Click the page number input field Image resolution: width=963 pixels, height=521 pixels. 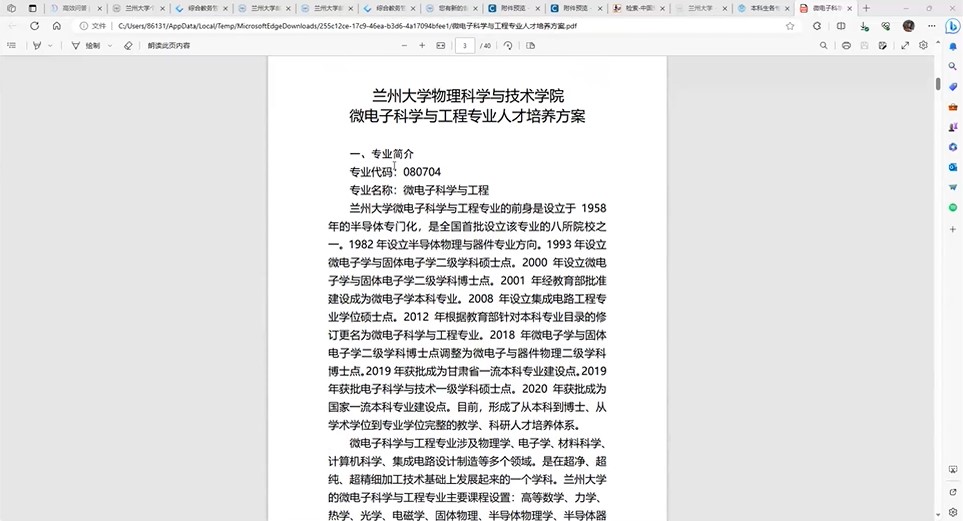point(465,45)
